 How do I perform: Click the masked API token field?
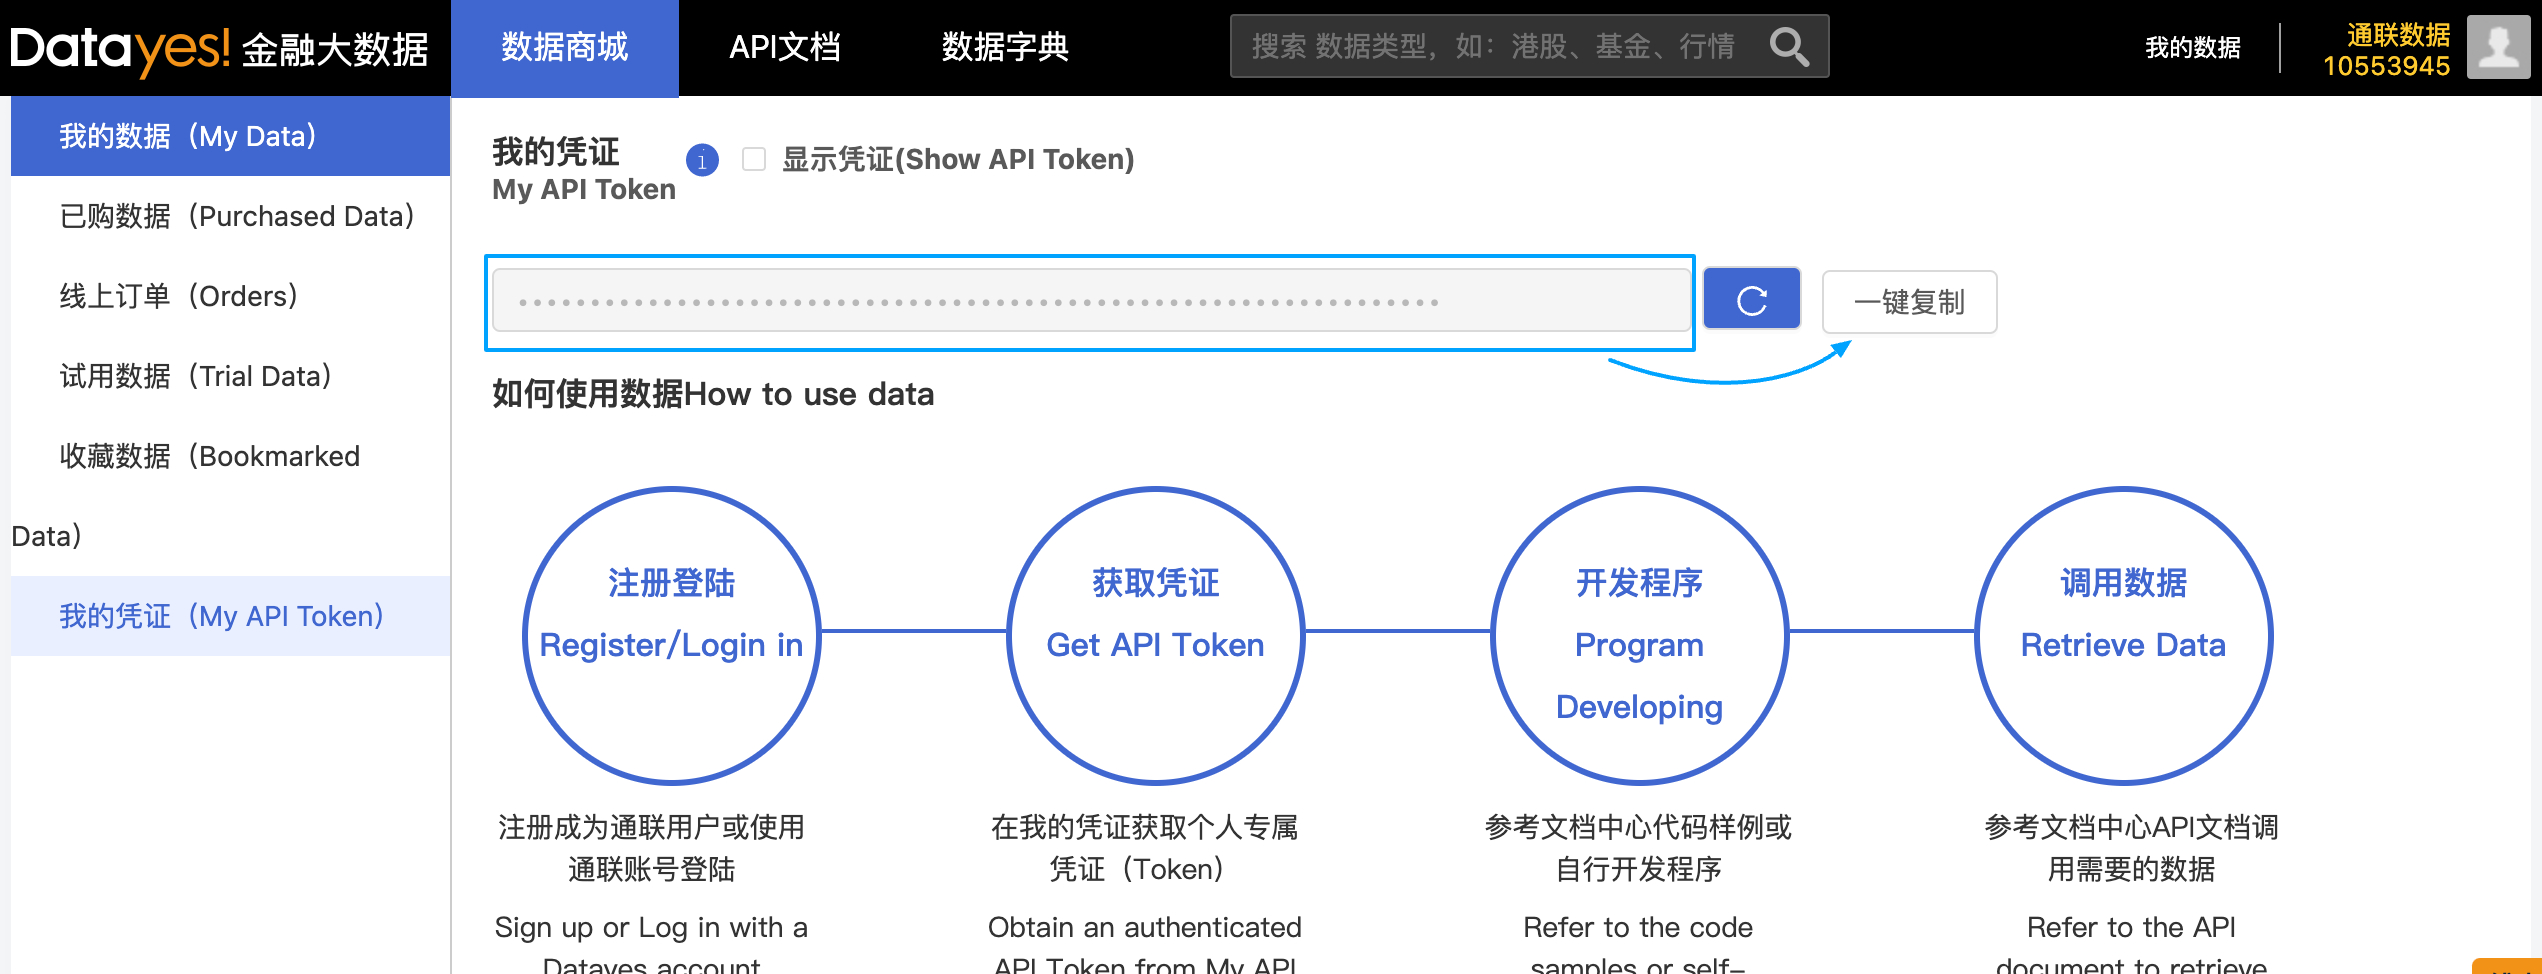1090,301
